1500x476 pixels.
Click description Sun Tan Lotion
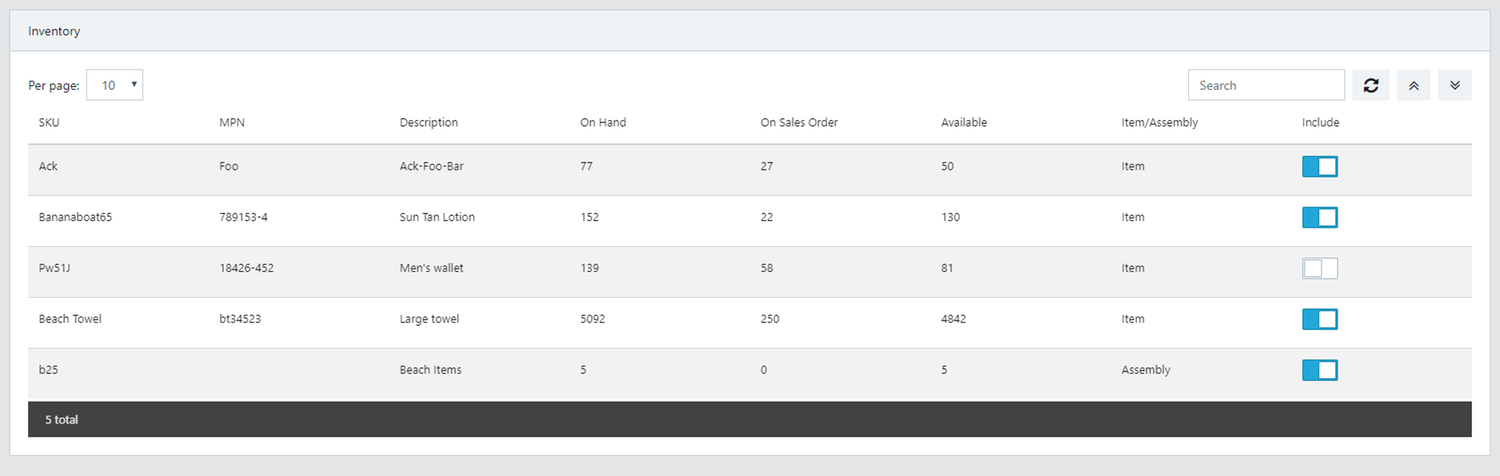pos(437,217)
